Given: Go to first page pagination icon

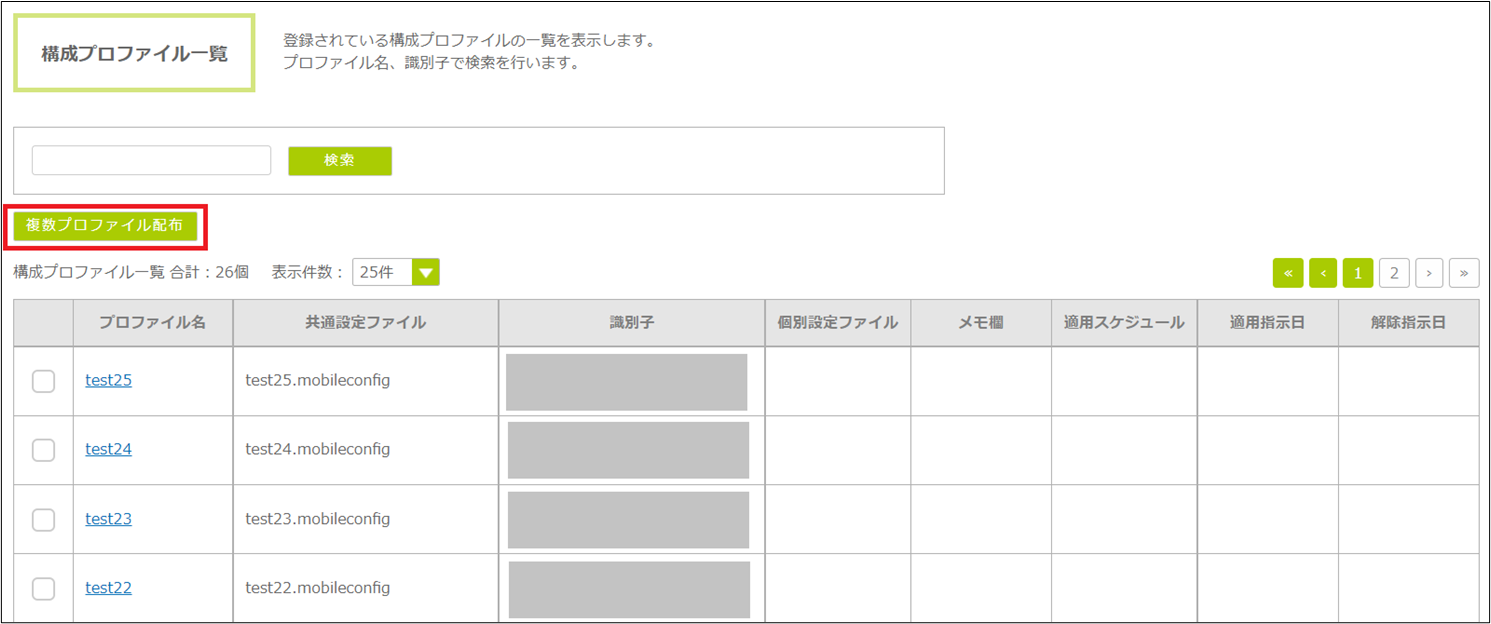Looking at the screenshot, I should coord(1288,272).
